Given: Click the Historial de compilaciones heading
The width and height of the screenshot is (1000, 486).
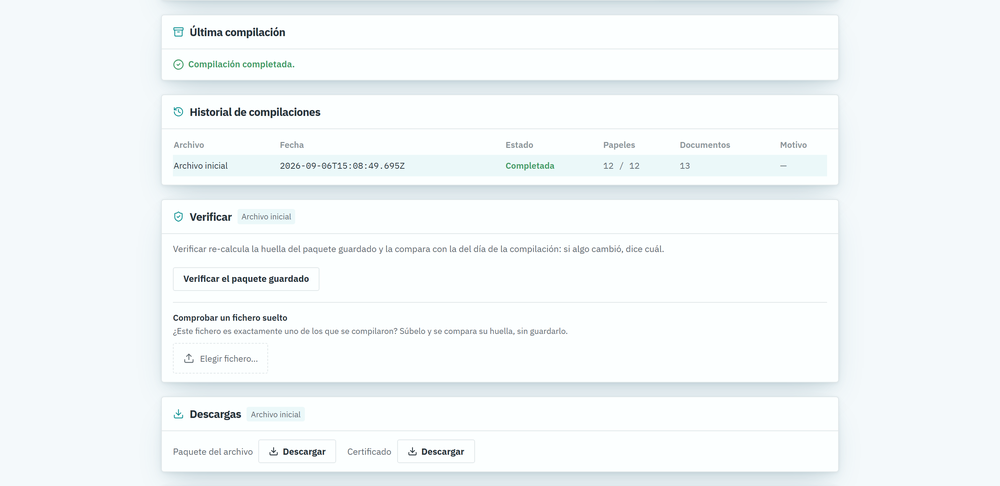Looking at the screenshot, I should coord(255,112).
